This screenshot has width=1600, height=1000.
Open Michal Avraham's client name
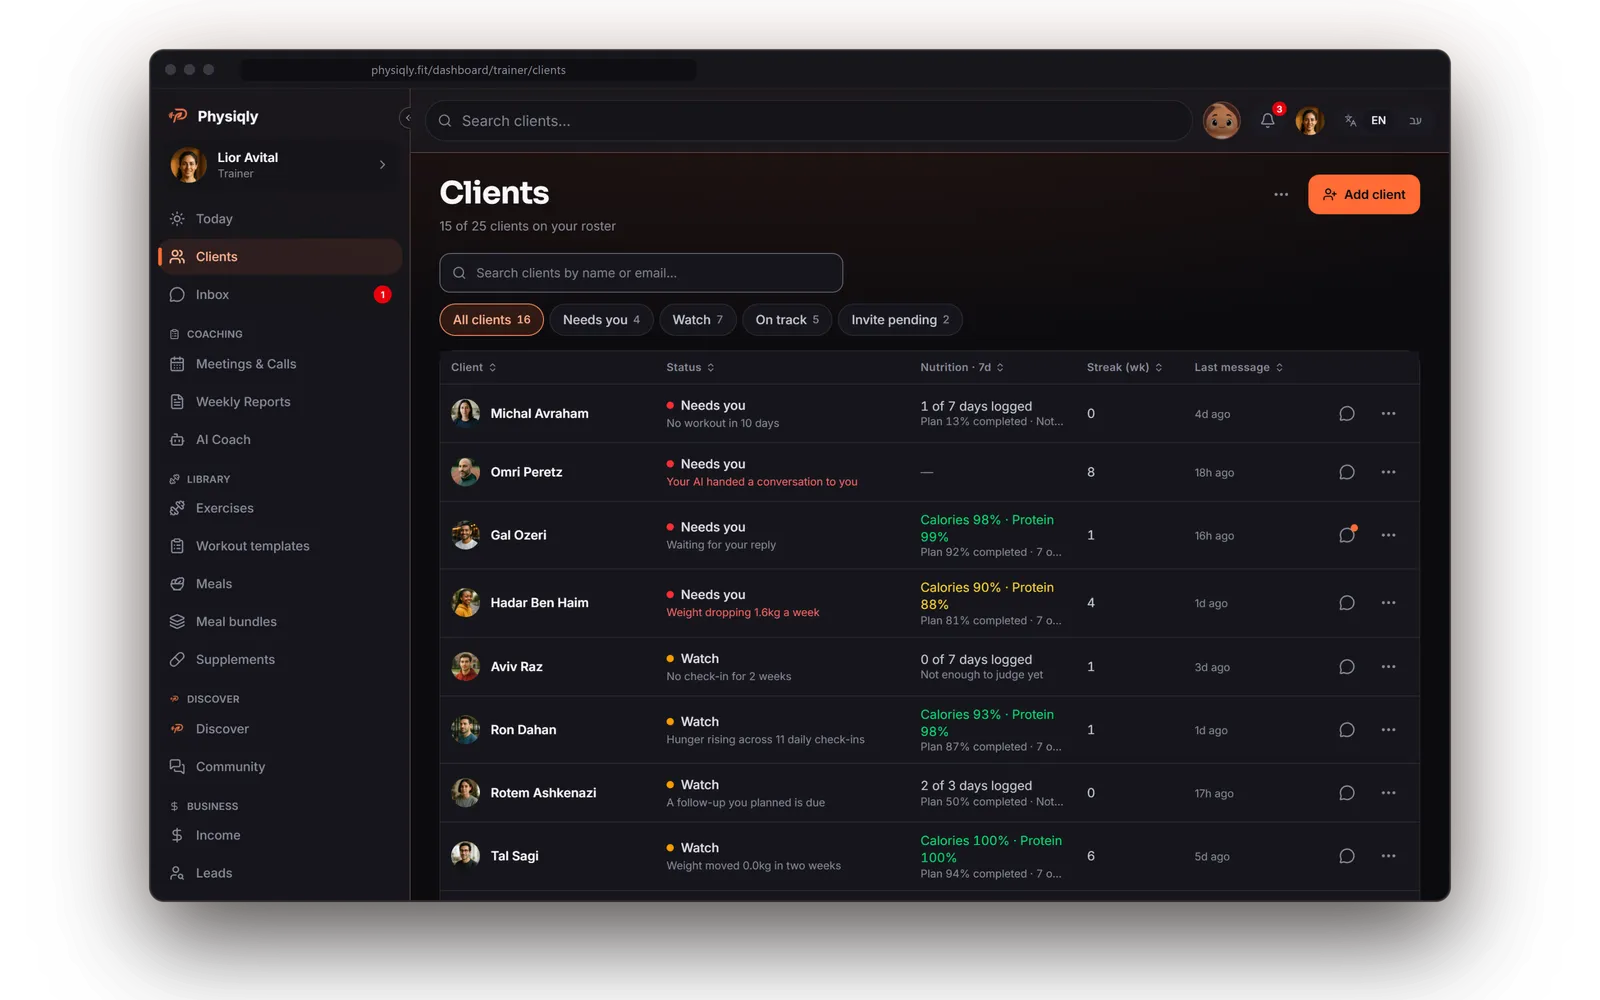point(539,413)
